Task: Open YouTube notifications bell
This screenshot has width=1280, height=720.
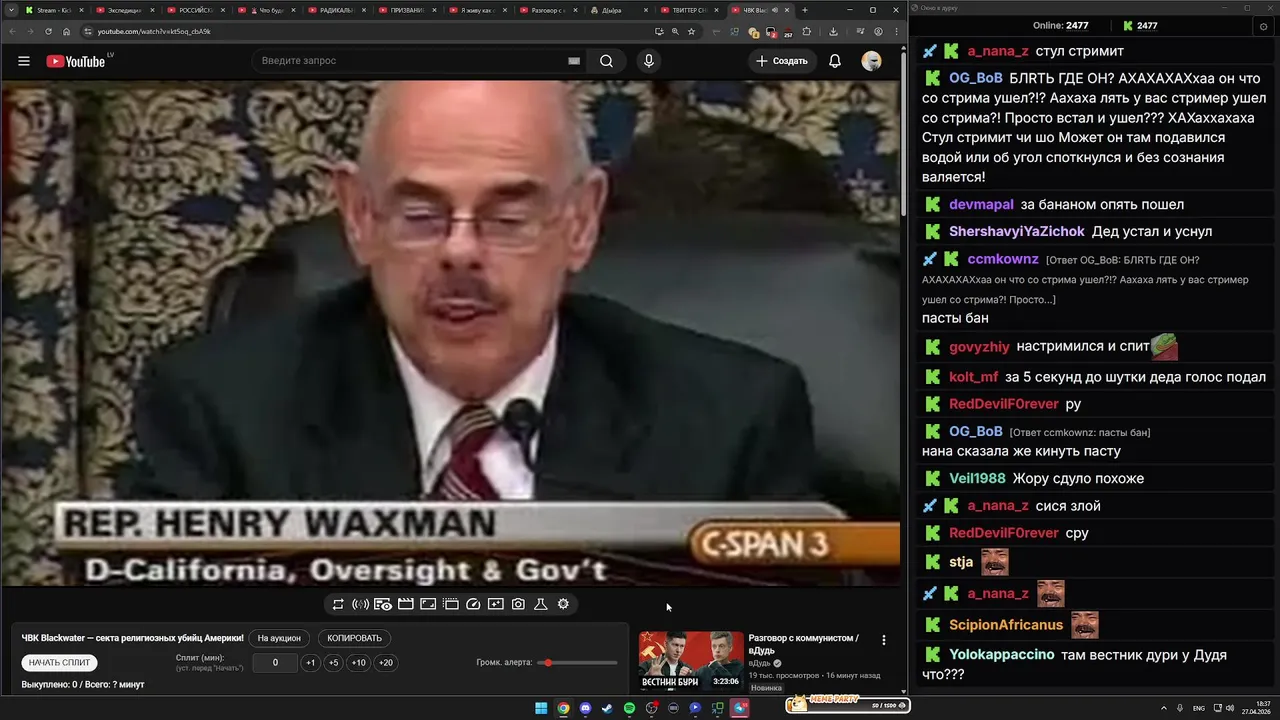Action: (x=835, y=61)
